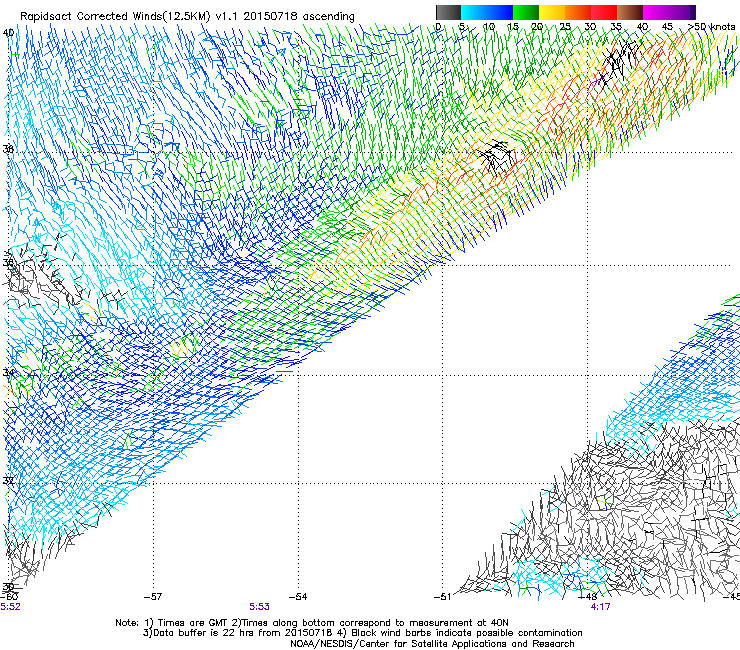
Task: Click the purple time label '4:17'
Action: click(x=600, y=607)
